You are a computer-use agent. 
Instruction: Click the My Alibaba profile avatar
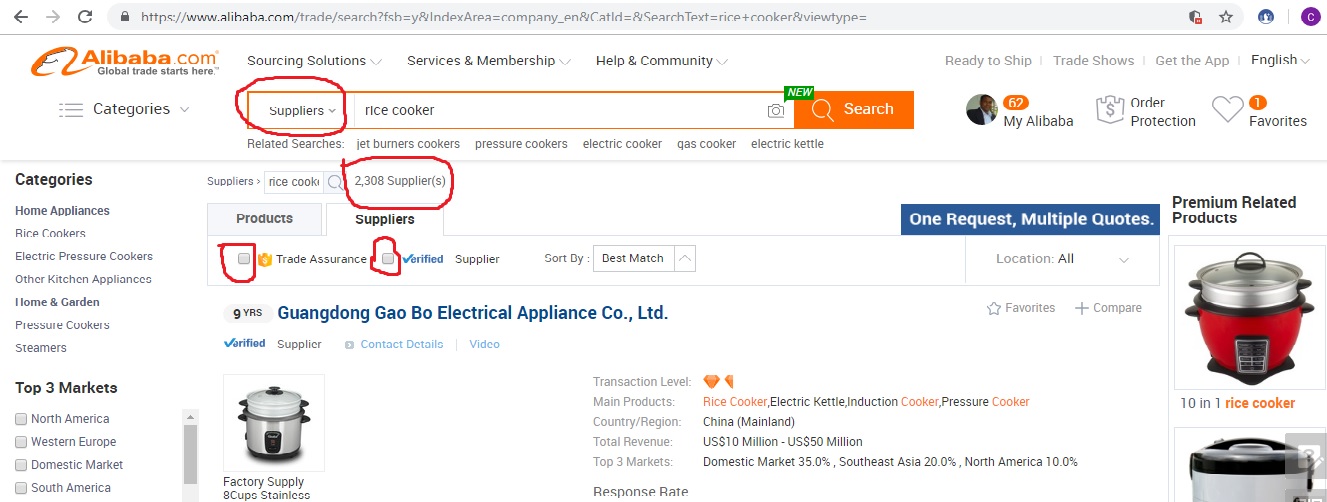981,110
